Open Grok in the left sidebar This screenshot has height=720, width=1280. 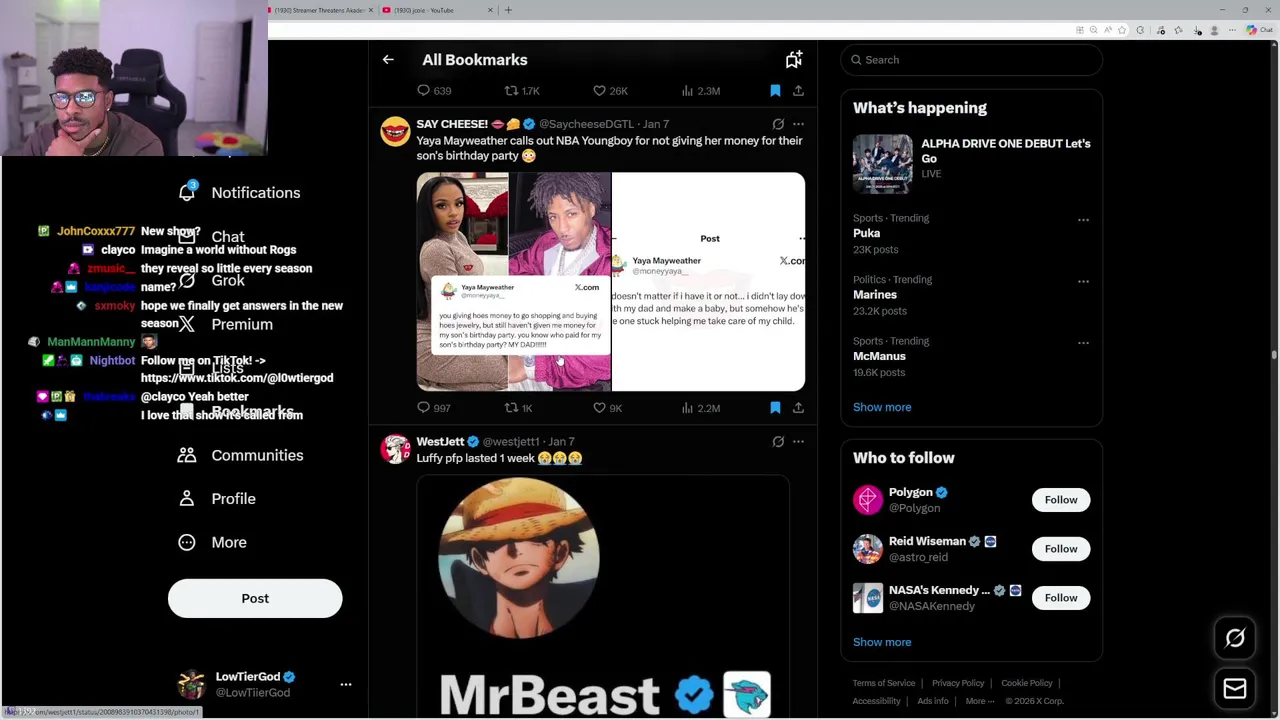[212, 281]
